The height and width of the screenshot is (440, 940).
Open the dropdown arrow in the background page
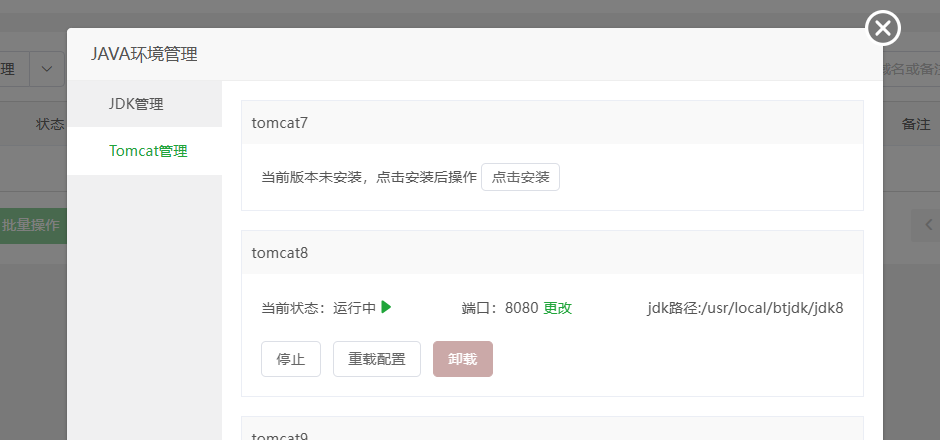coord(47,69)
